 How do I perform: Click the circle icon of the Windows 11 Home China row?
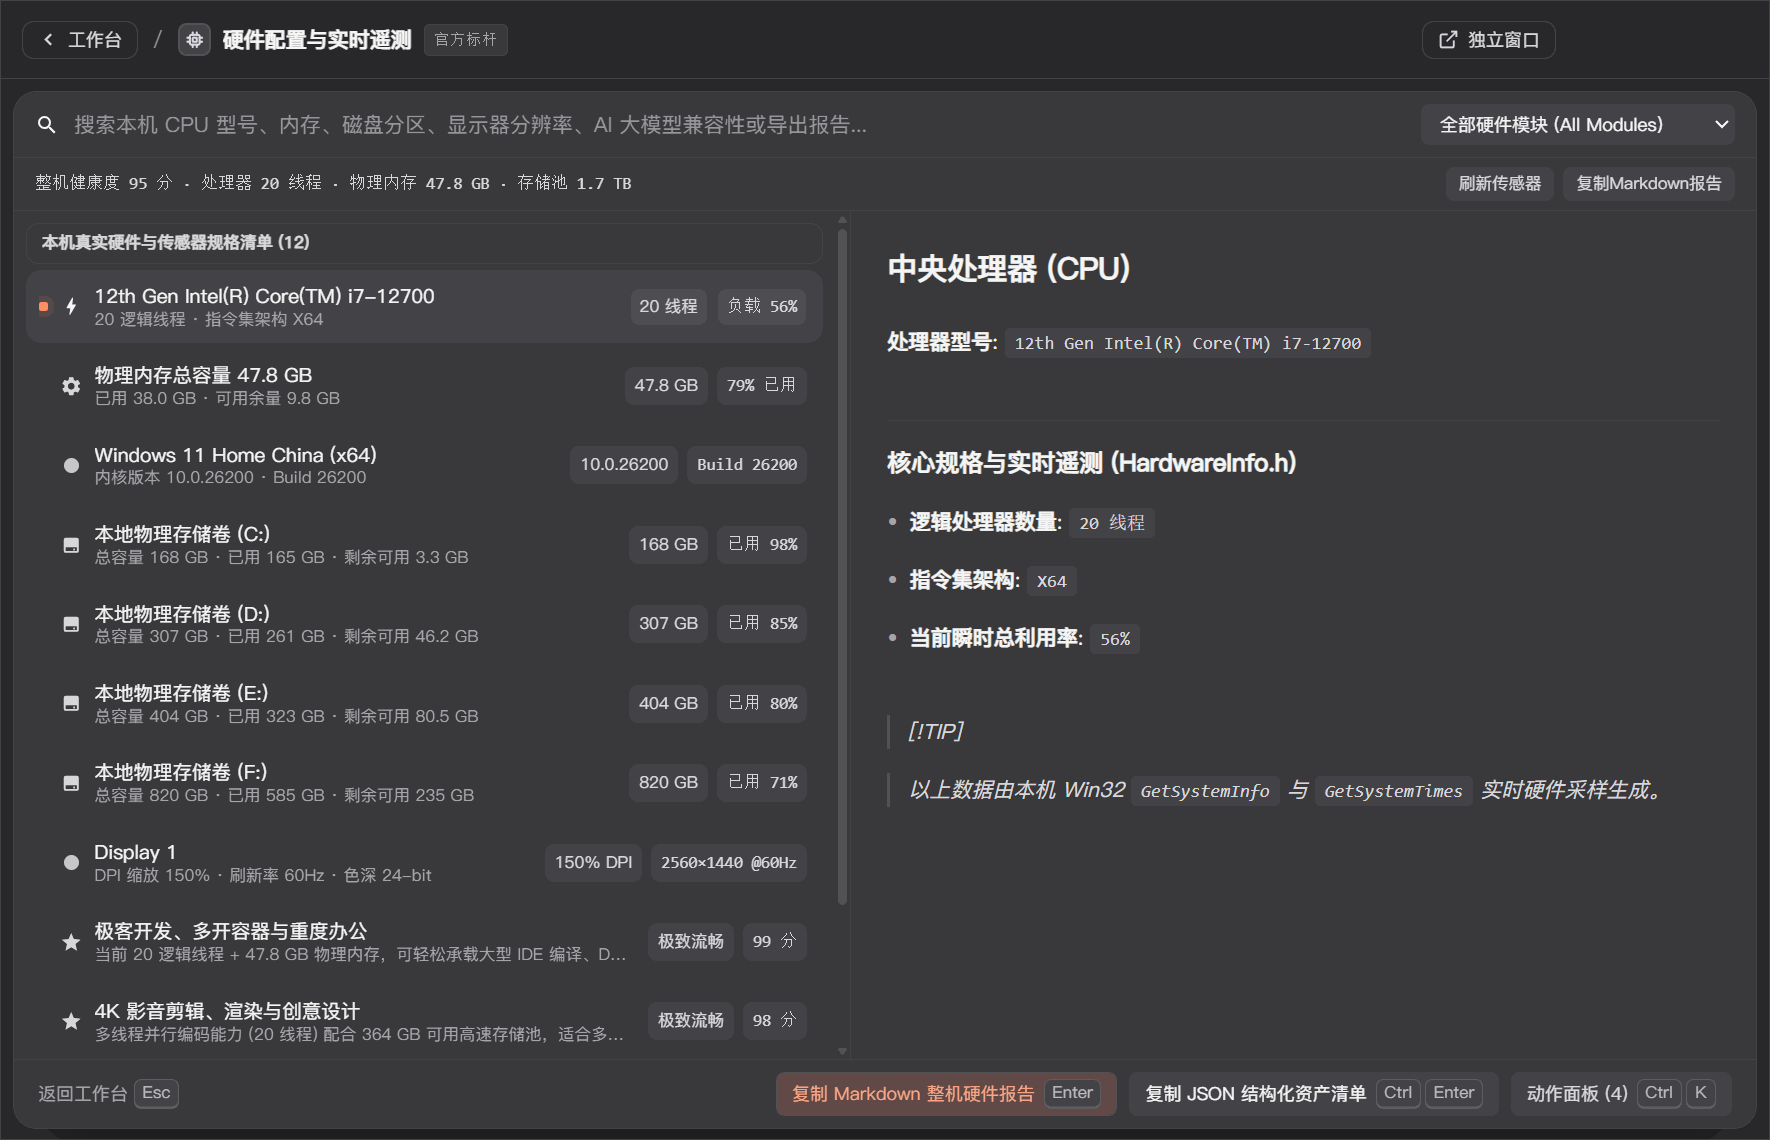click(71, 465)
